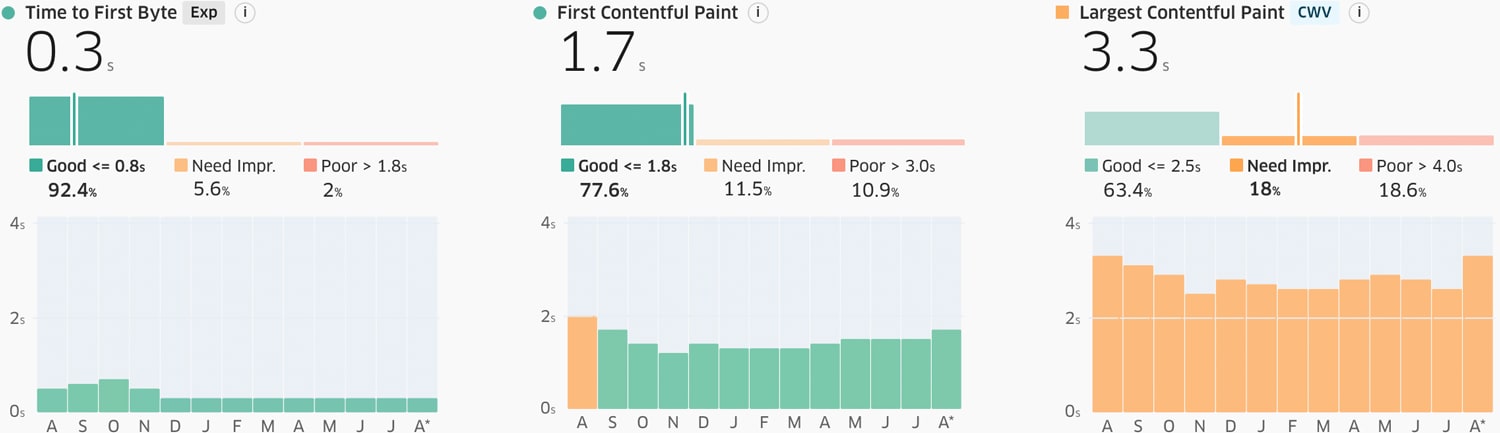The width and height of the screenshot is (1500, 433).
Task: Click the November bar in LCP chart
Action: click(1200, 352)
